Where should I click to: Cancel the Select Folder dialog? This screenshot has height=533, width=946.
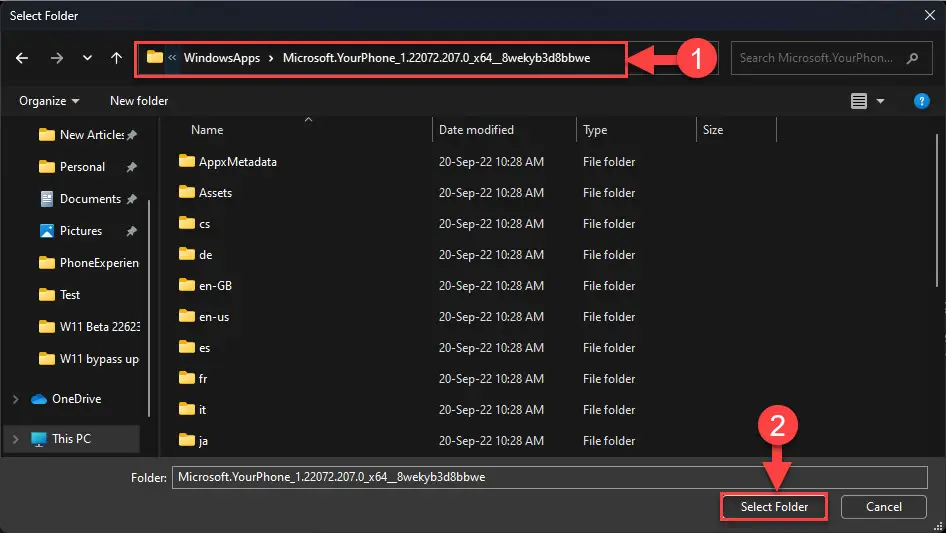pos(884,506)
